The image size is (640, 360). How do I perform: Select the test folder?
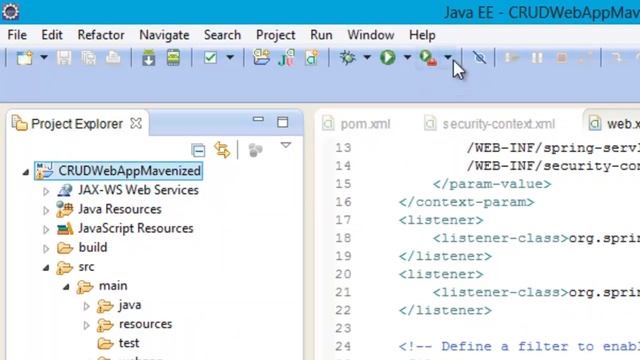click(x=129, y=343)
